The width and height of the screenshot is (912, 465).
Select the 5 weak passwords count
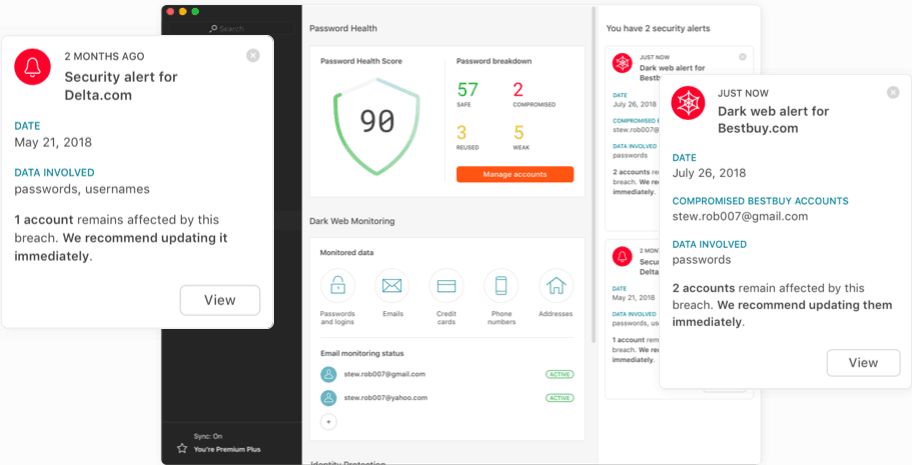coord(518,132)
